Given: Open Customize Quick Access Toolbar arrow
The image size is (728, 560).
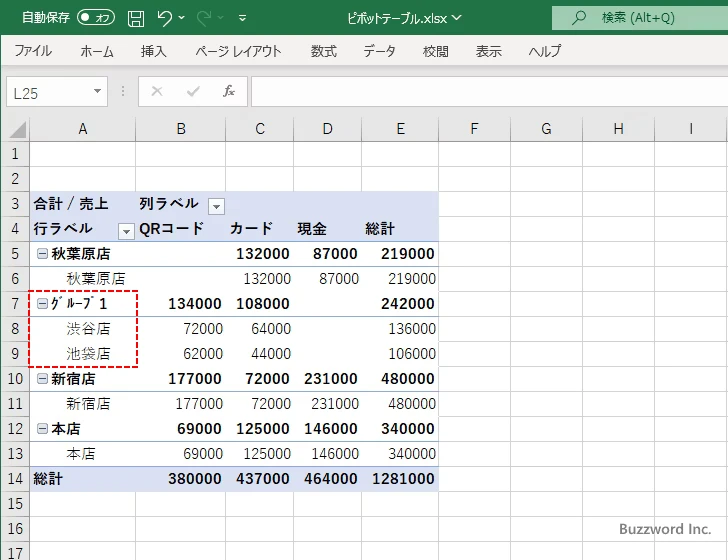Looking at the screenshot, I should (x=242, y=19).
